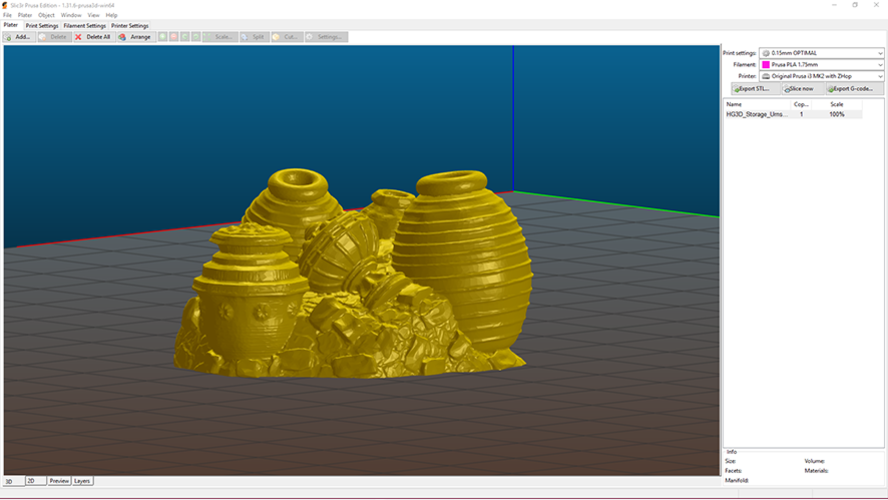Image resolution: width=888 pixels, height=500 pixels.
Task: Switch to the Preview tab
Action: (59, 481)
